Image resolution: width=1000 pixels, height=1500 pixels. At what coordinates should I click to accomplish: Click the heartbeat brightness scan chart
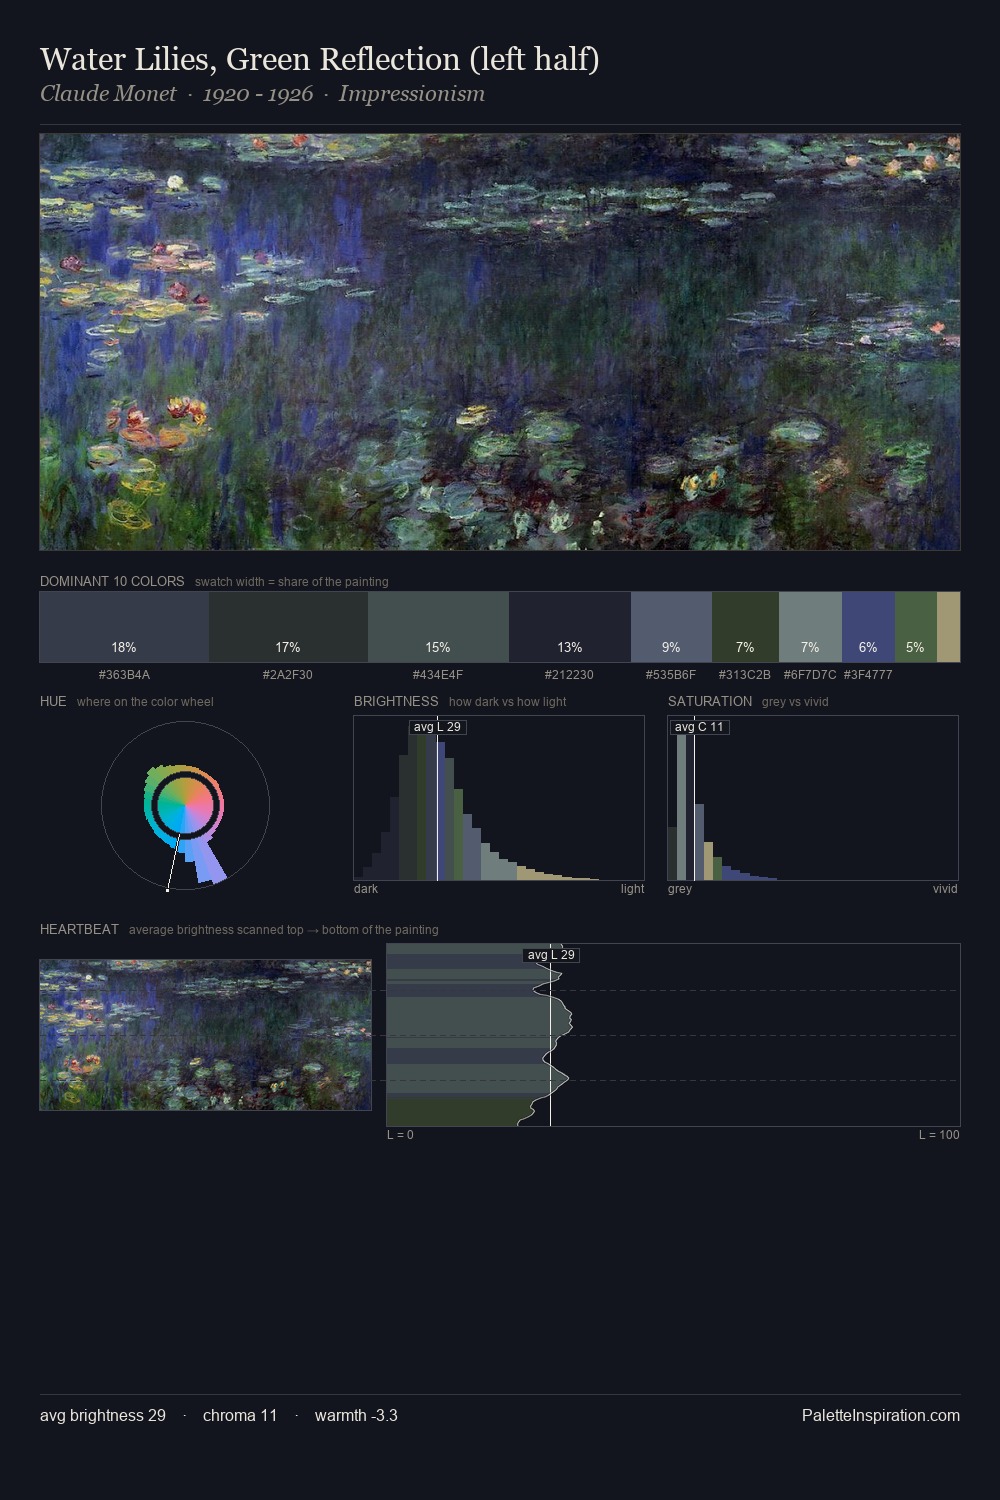[x=673, y=1035]
